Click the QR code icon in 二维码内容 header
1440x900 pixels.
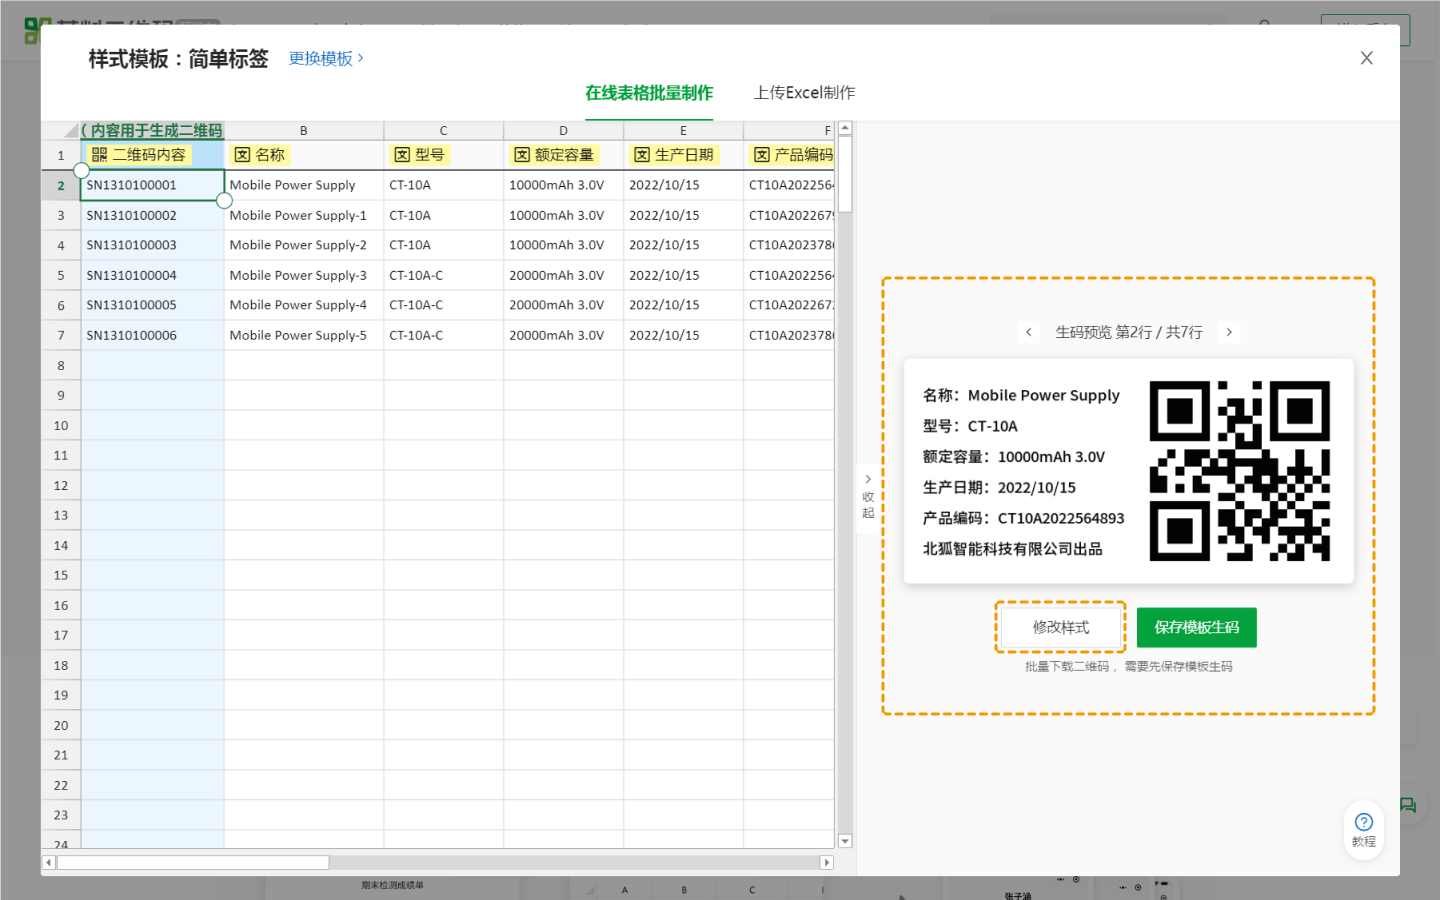click(x=99, y=155)
